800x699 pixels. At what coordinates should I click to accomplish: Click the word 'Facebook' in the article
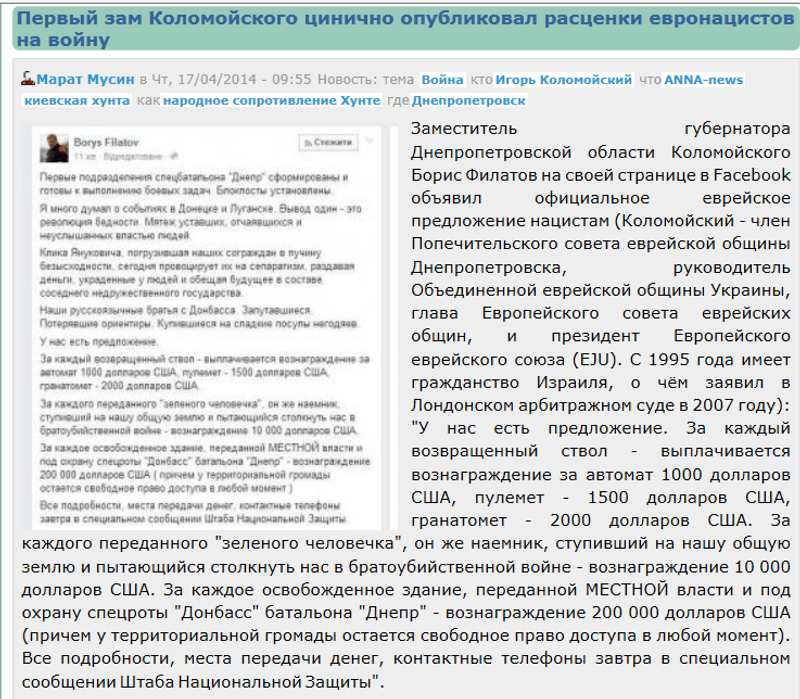(752, 175)
